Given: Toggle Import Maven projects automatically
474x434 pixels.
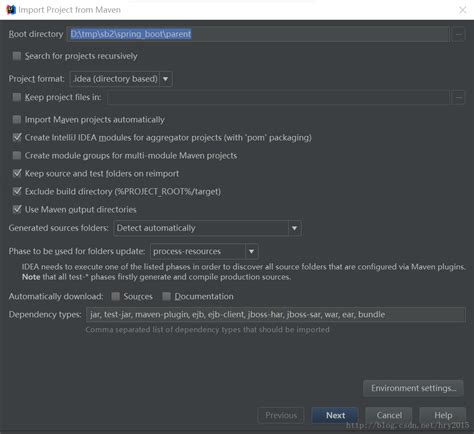Looking at the screenshot, I should click(x=17, y=119).
